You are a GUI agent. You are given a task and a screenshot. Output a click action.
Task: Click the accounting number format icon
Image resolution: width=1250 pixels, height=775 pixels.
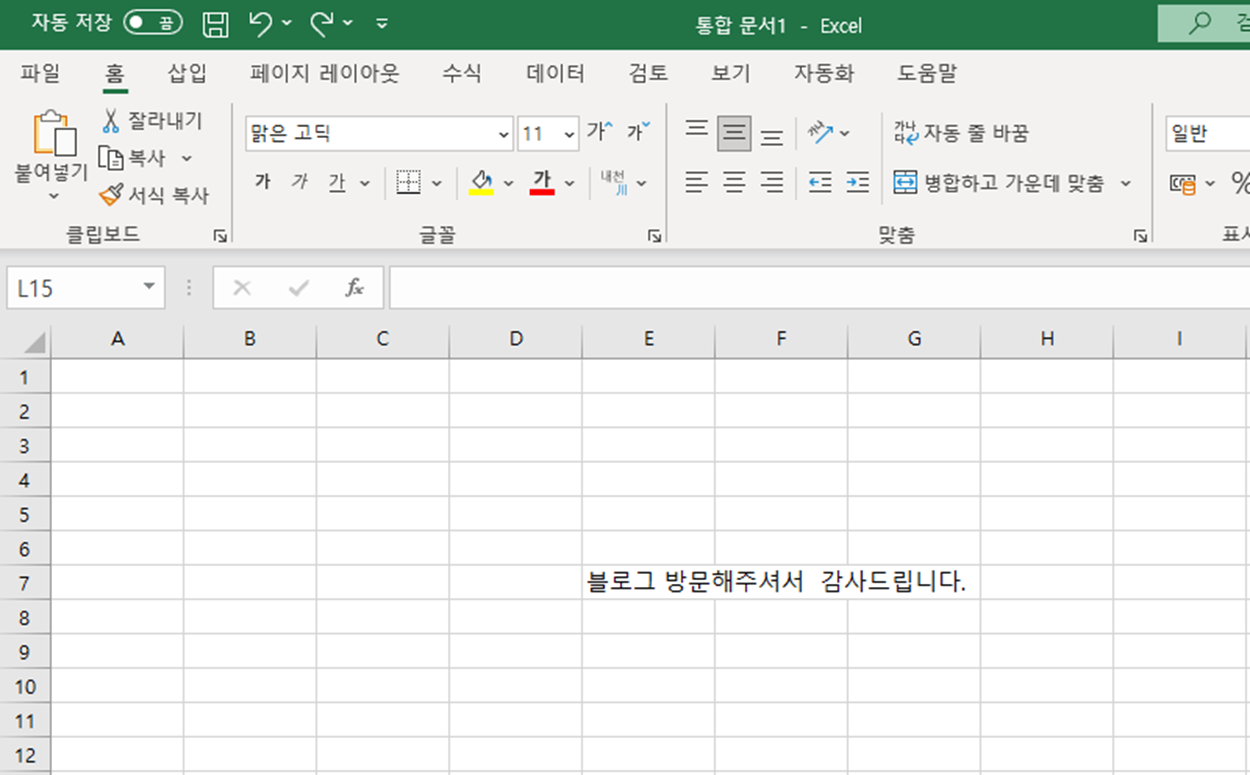pos(1183,184)
